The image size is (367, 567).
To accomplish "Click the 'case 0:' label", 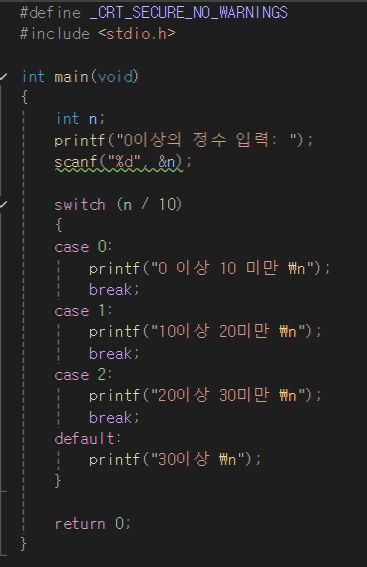I will (83, 247).
